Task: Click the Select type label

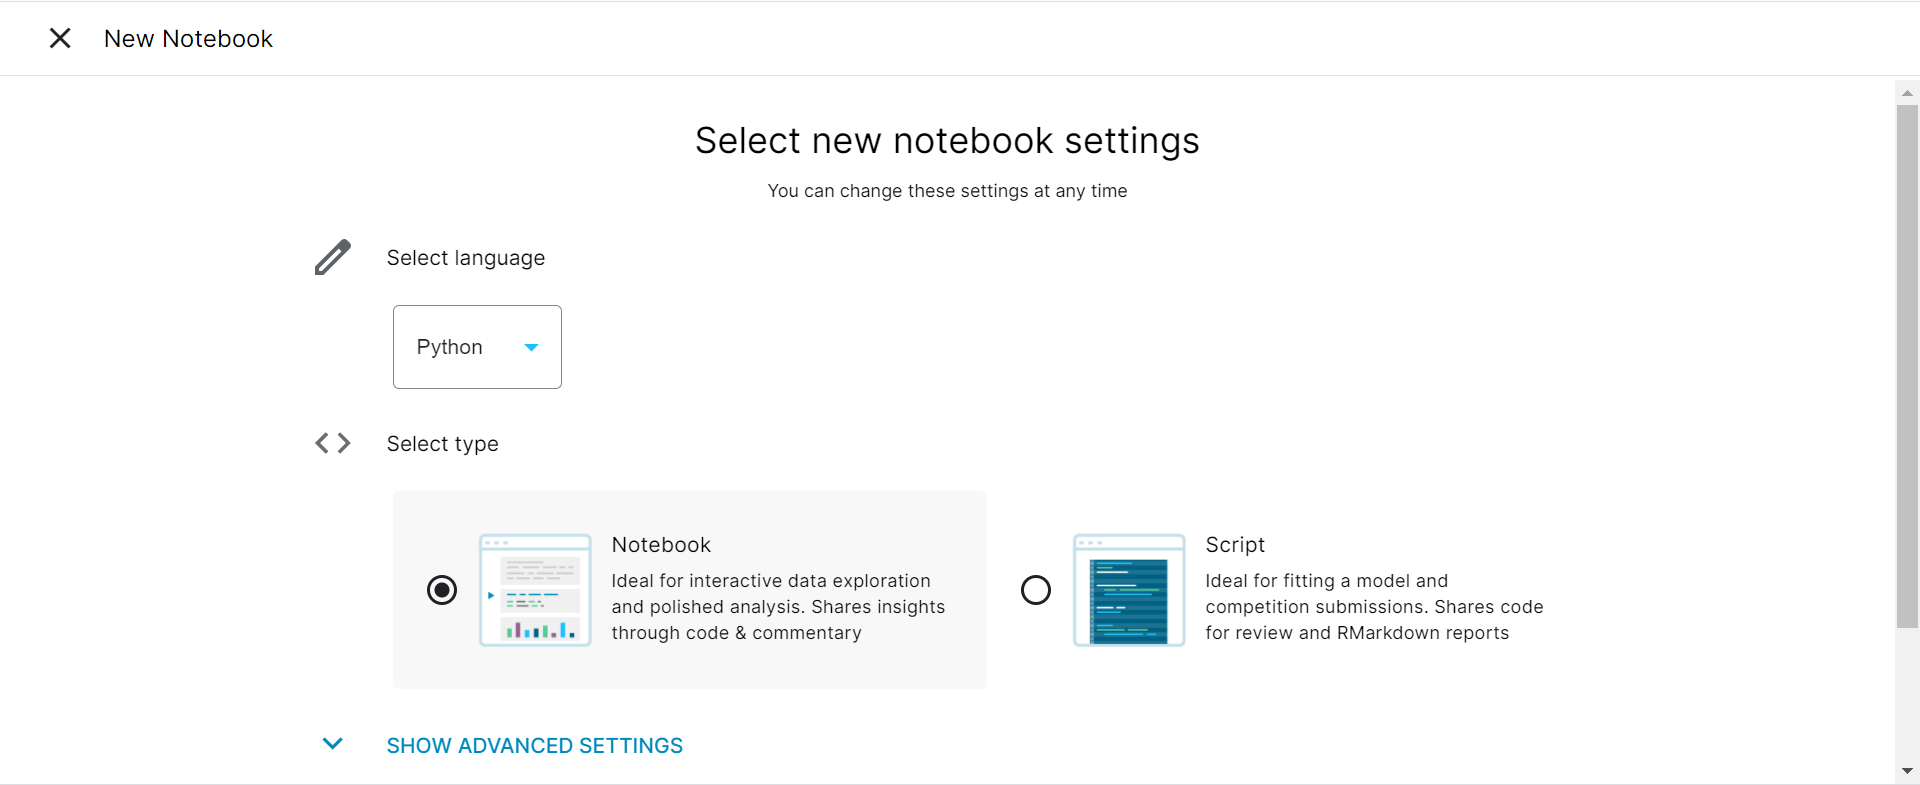Action: 442,444
